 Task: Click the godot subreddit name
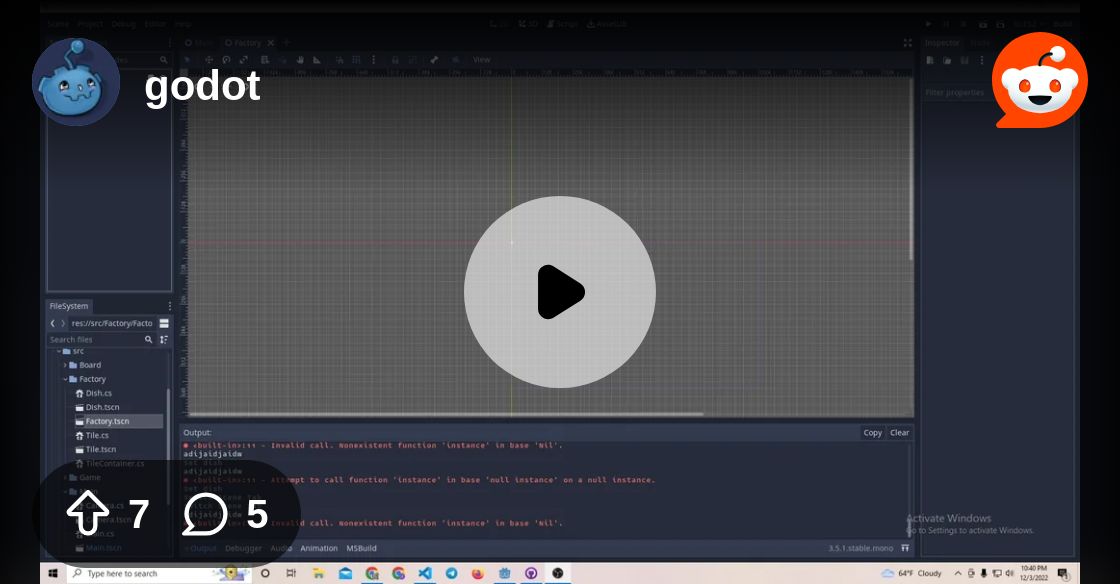point(202,86)
